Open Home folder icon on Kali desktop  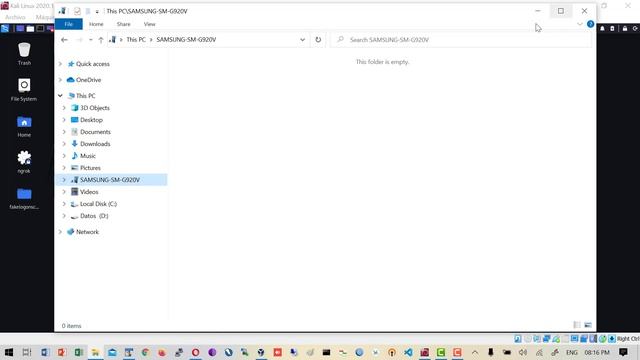[x=24, y=126]
